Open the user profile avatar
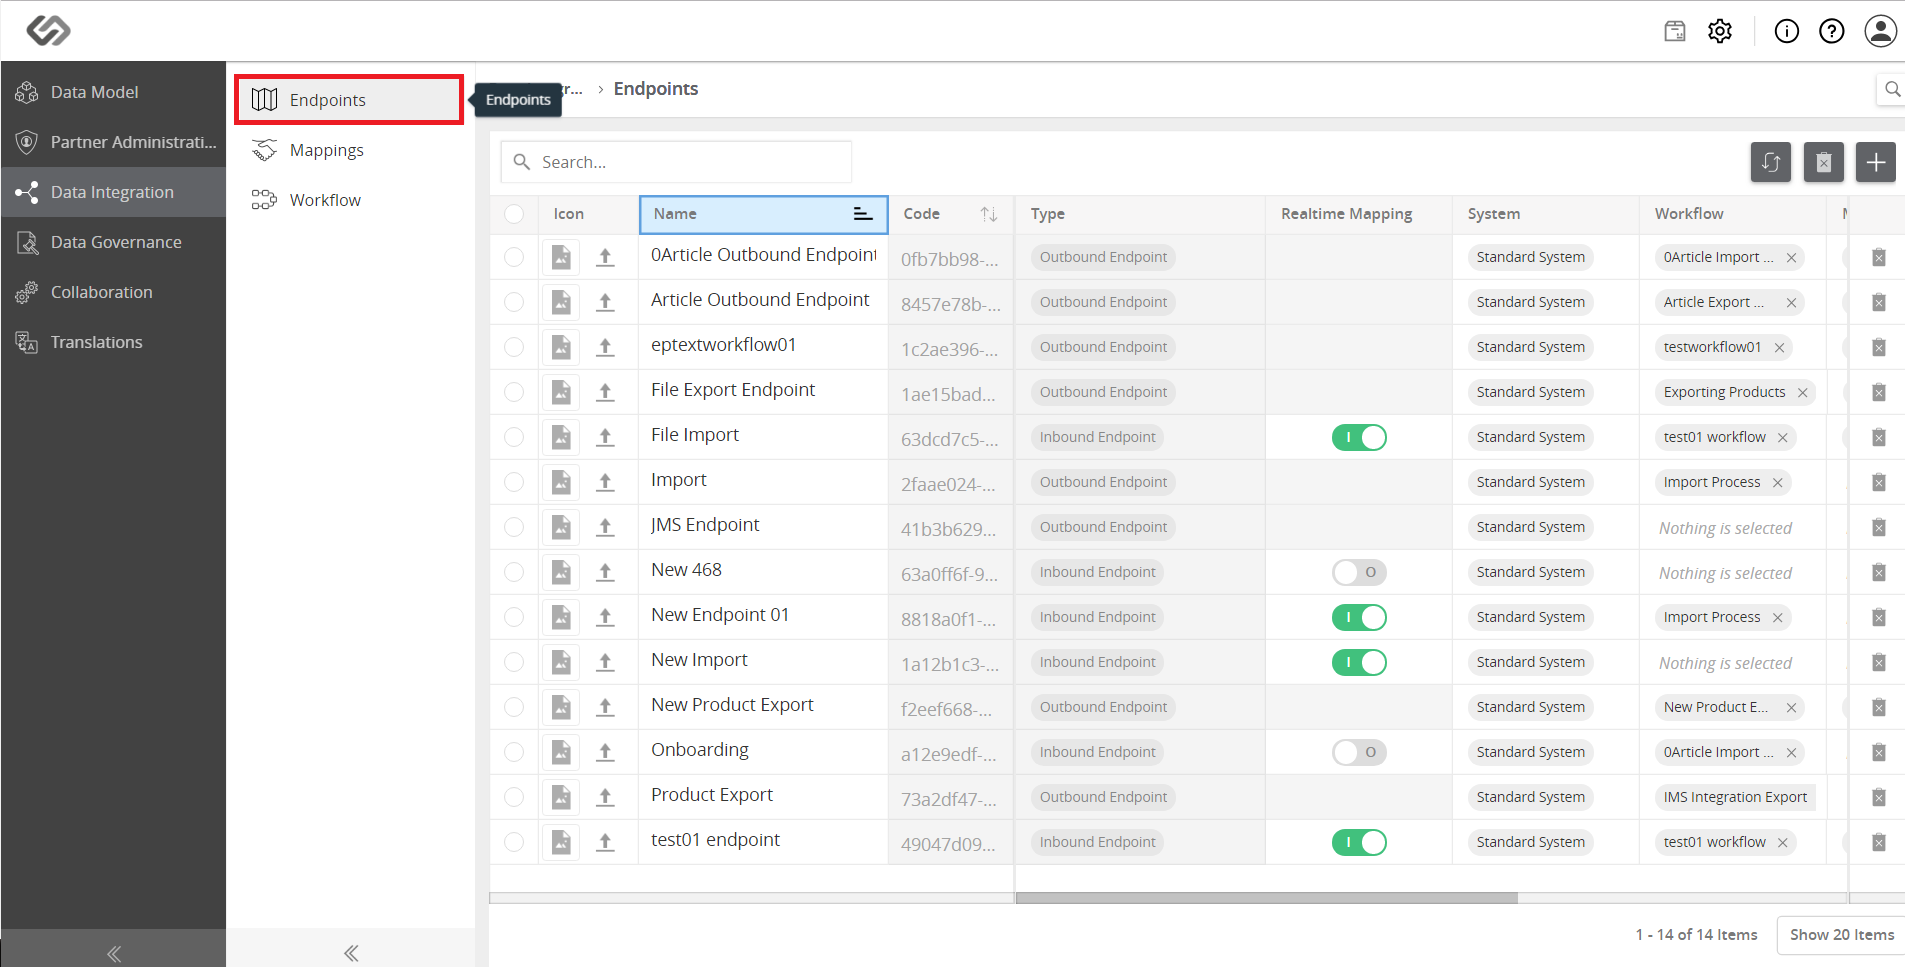Screen dimensions: 1905x967 click(1881, 31)
